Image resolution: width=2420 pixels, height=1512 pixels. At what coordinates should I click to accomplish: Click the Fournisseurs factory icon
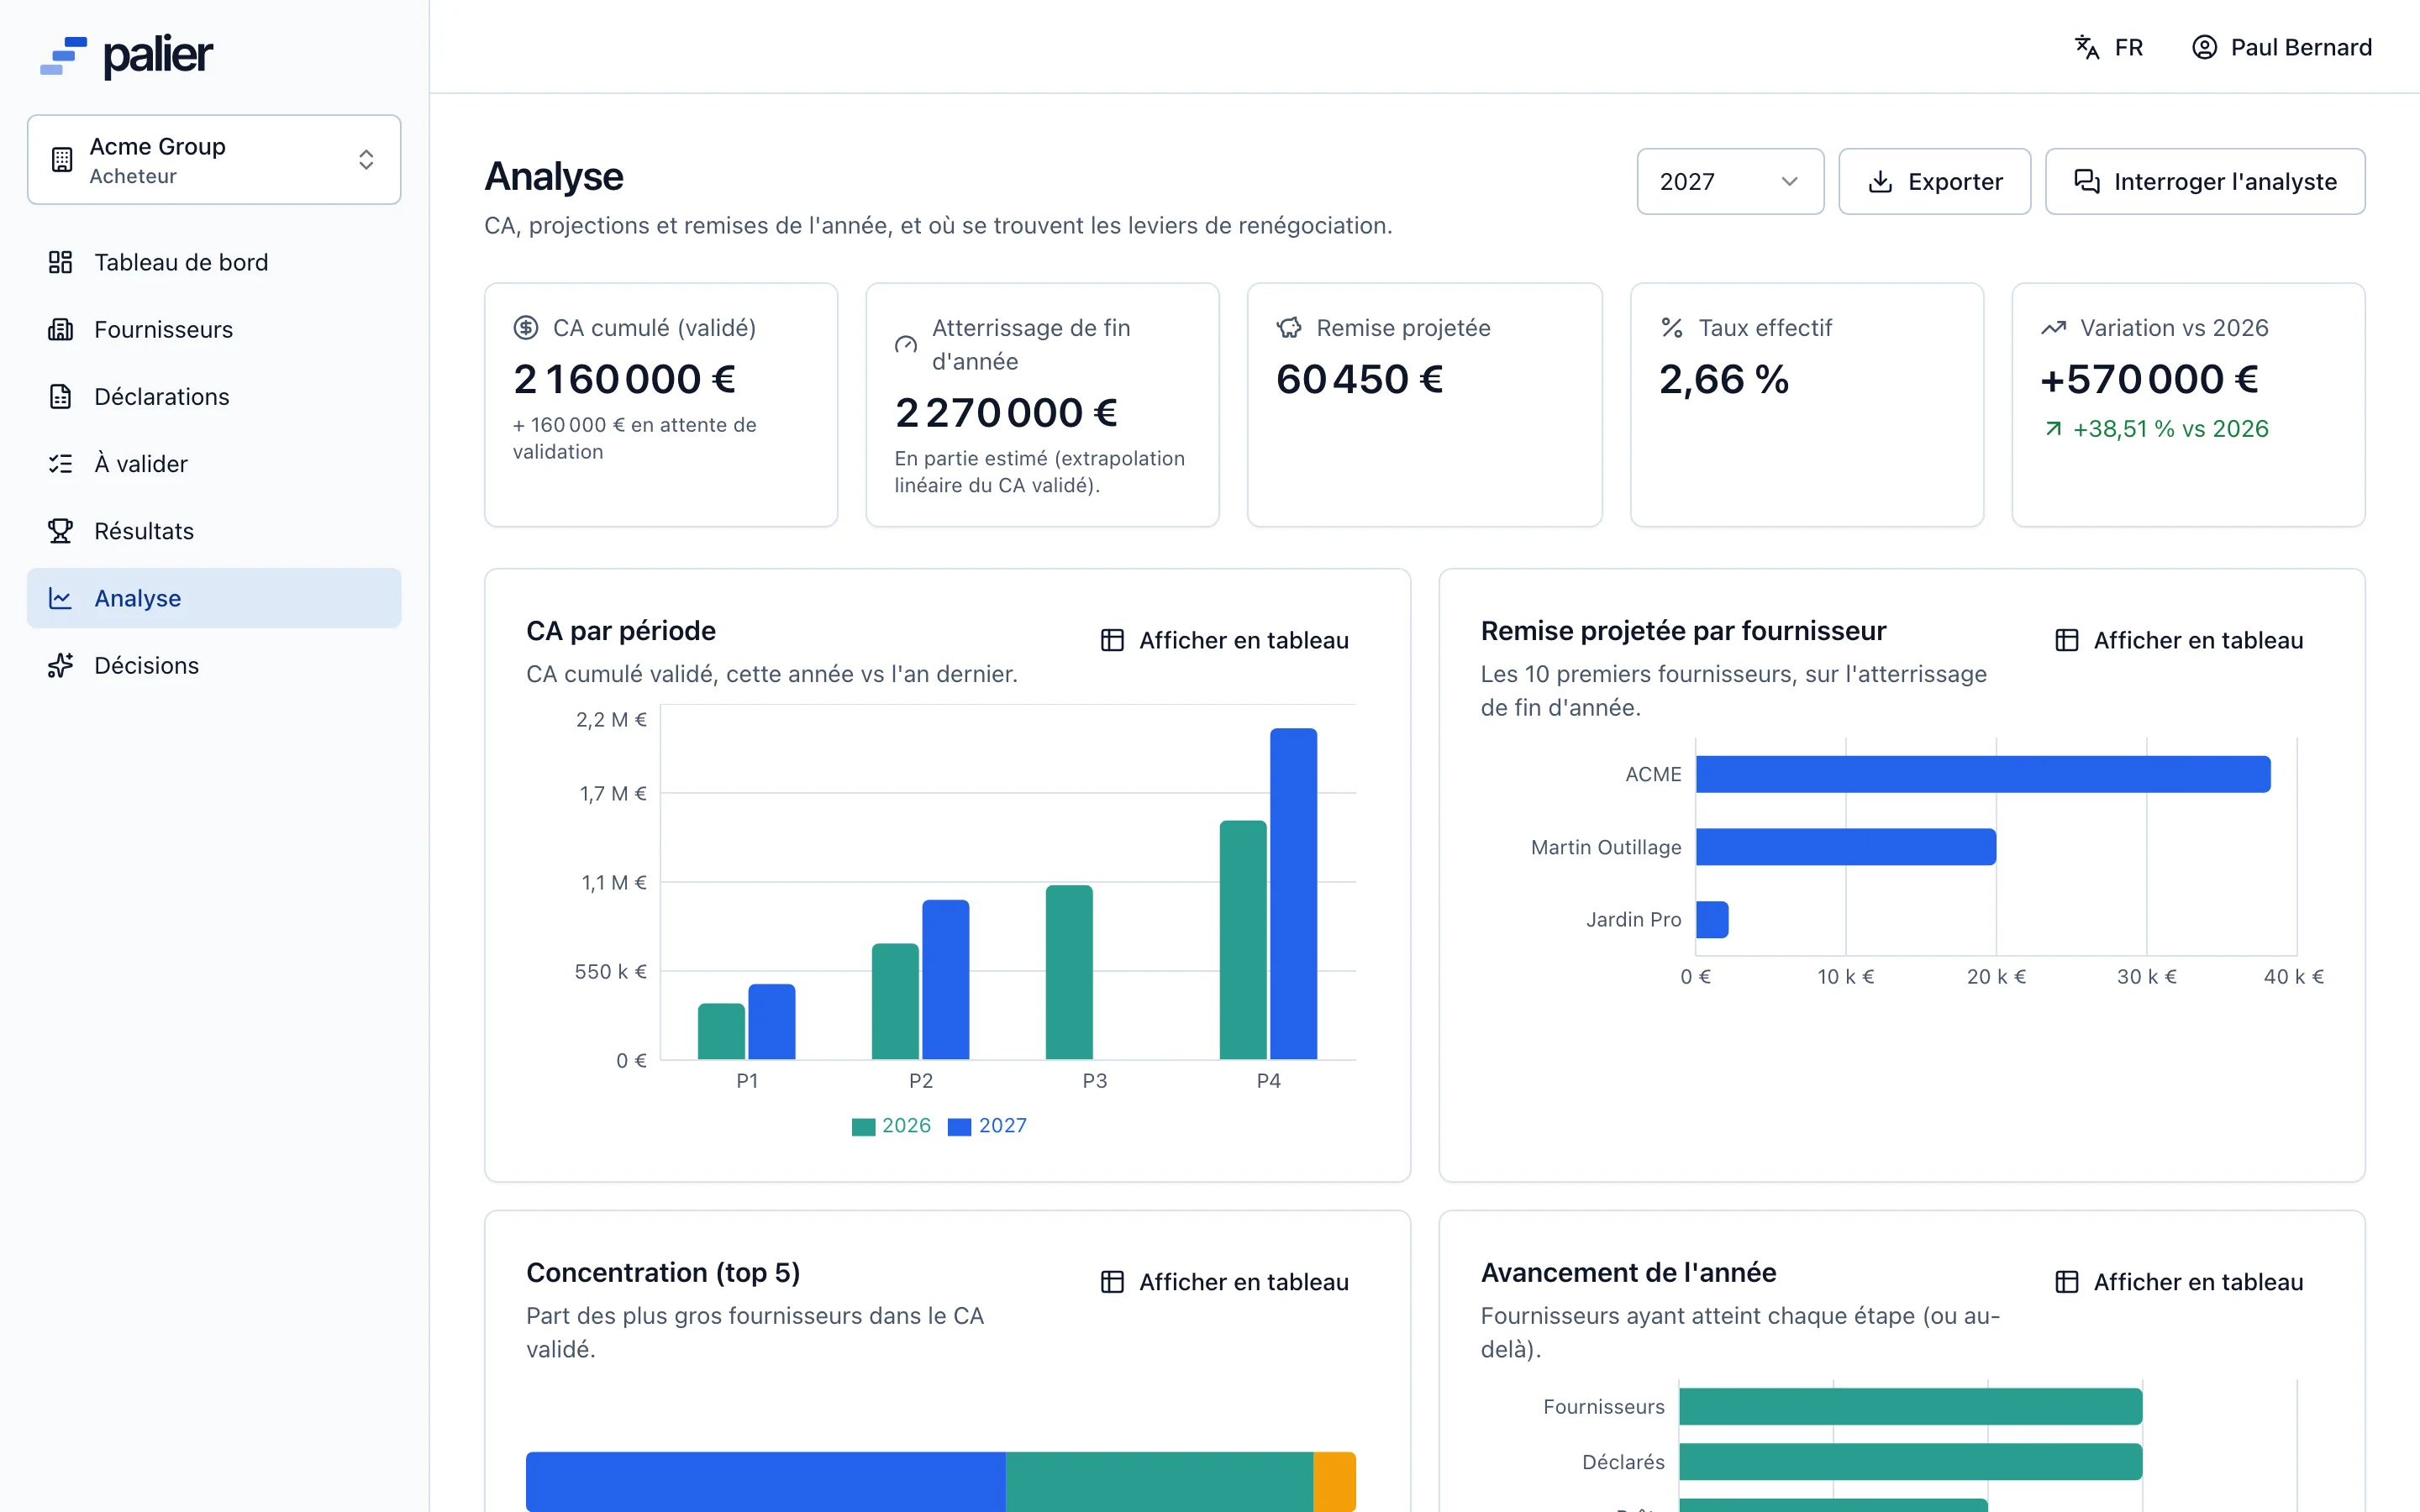[60, 329]
